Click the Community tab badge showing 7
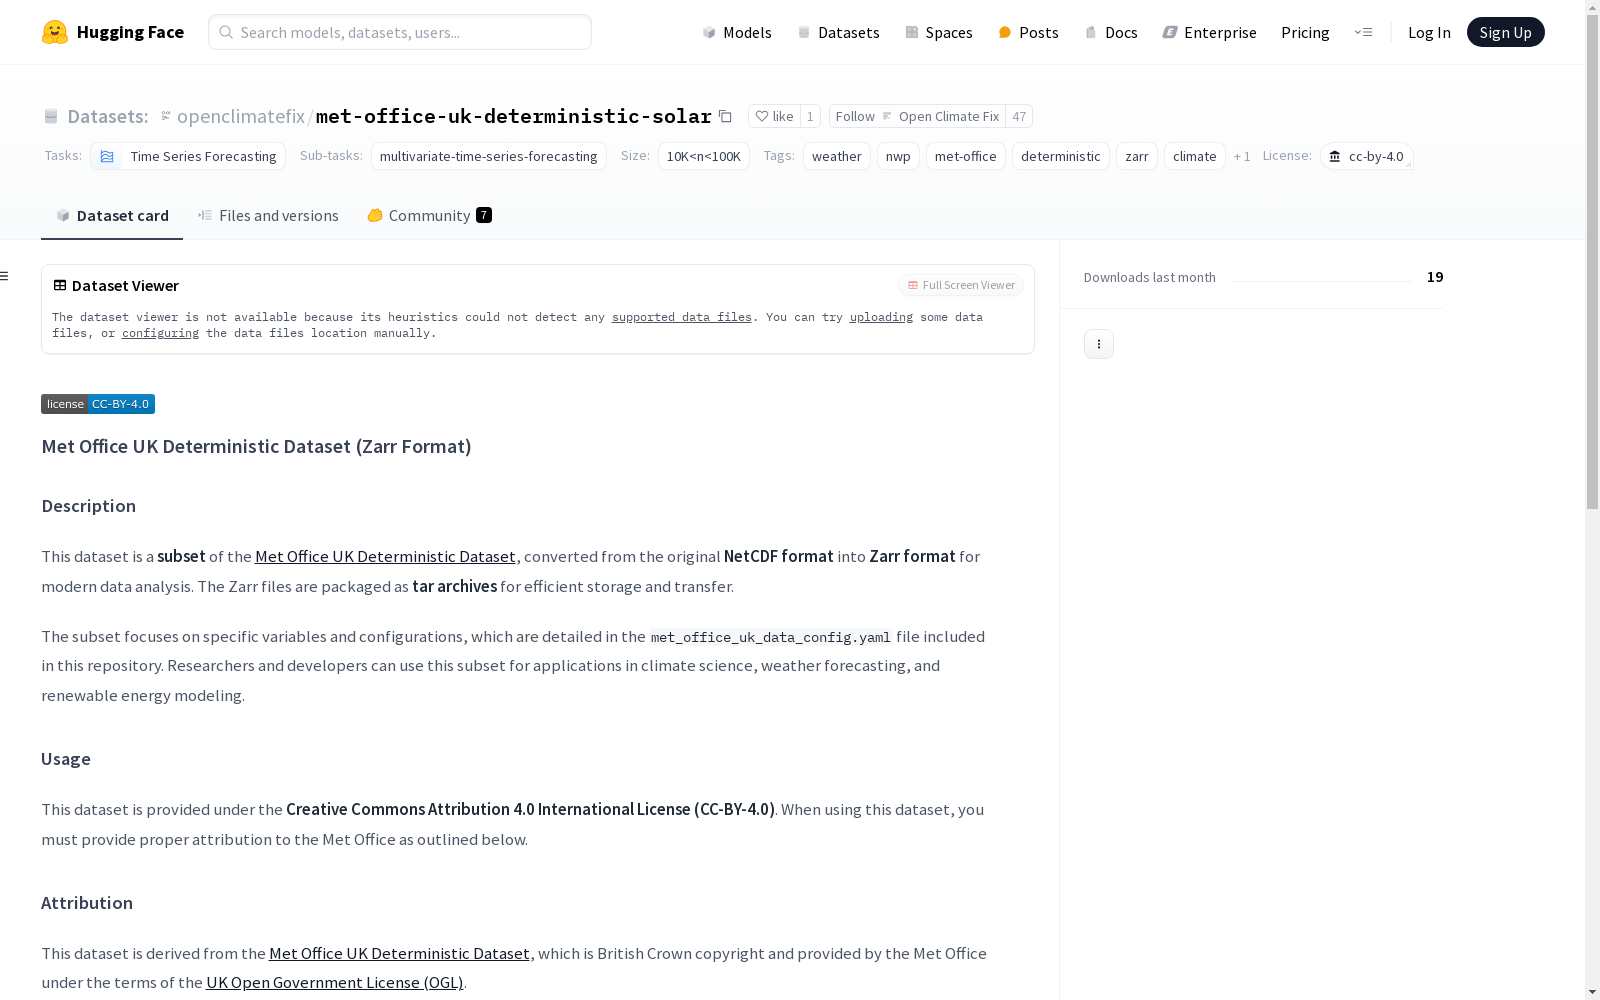Image resolution: width=1600 pixels, height=1000 pixels. pyautogui.click(x=484, y=215)
